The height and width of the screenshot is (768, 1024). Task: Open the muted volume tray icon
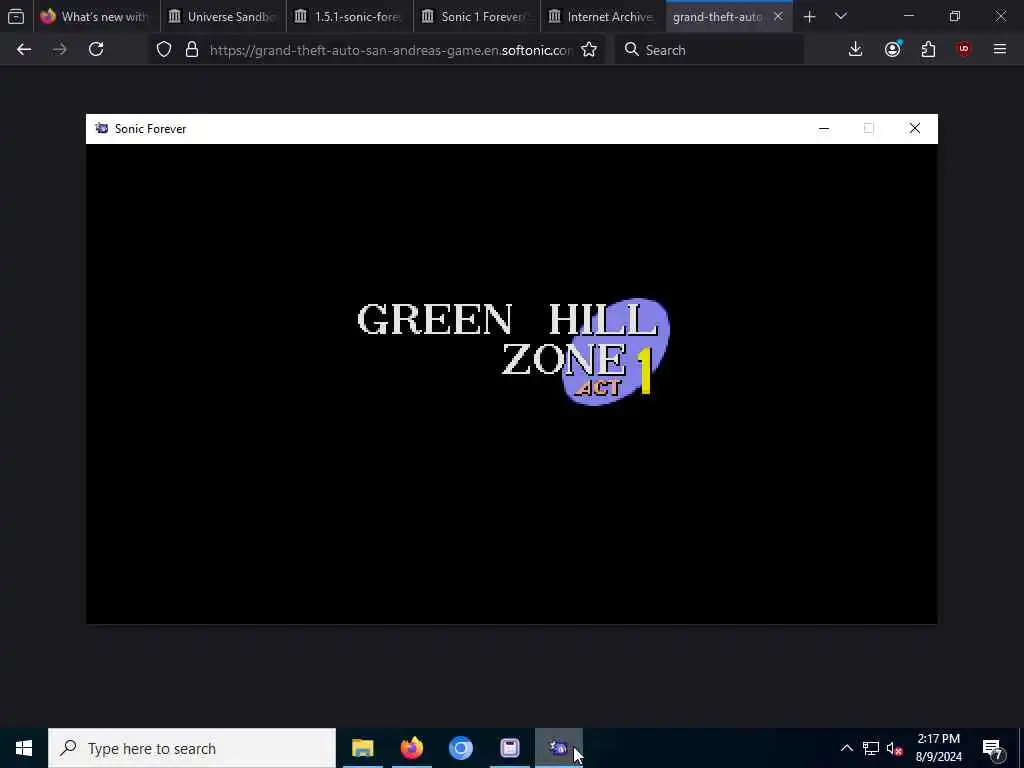click(x=895, y=748)
